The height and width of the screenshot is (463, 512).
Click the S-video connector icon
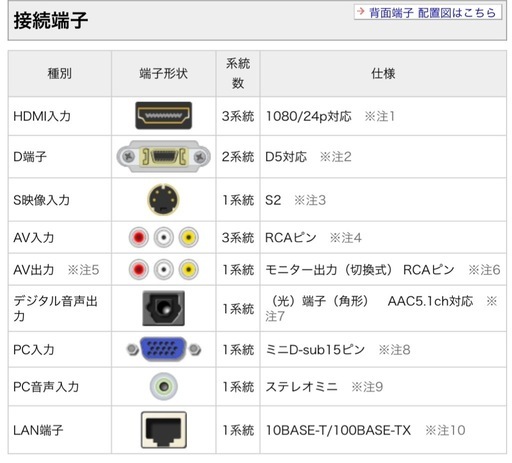163,199
